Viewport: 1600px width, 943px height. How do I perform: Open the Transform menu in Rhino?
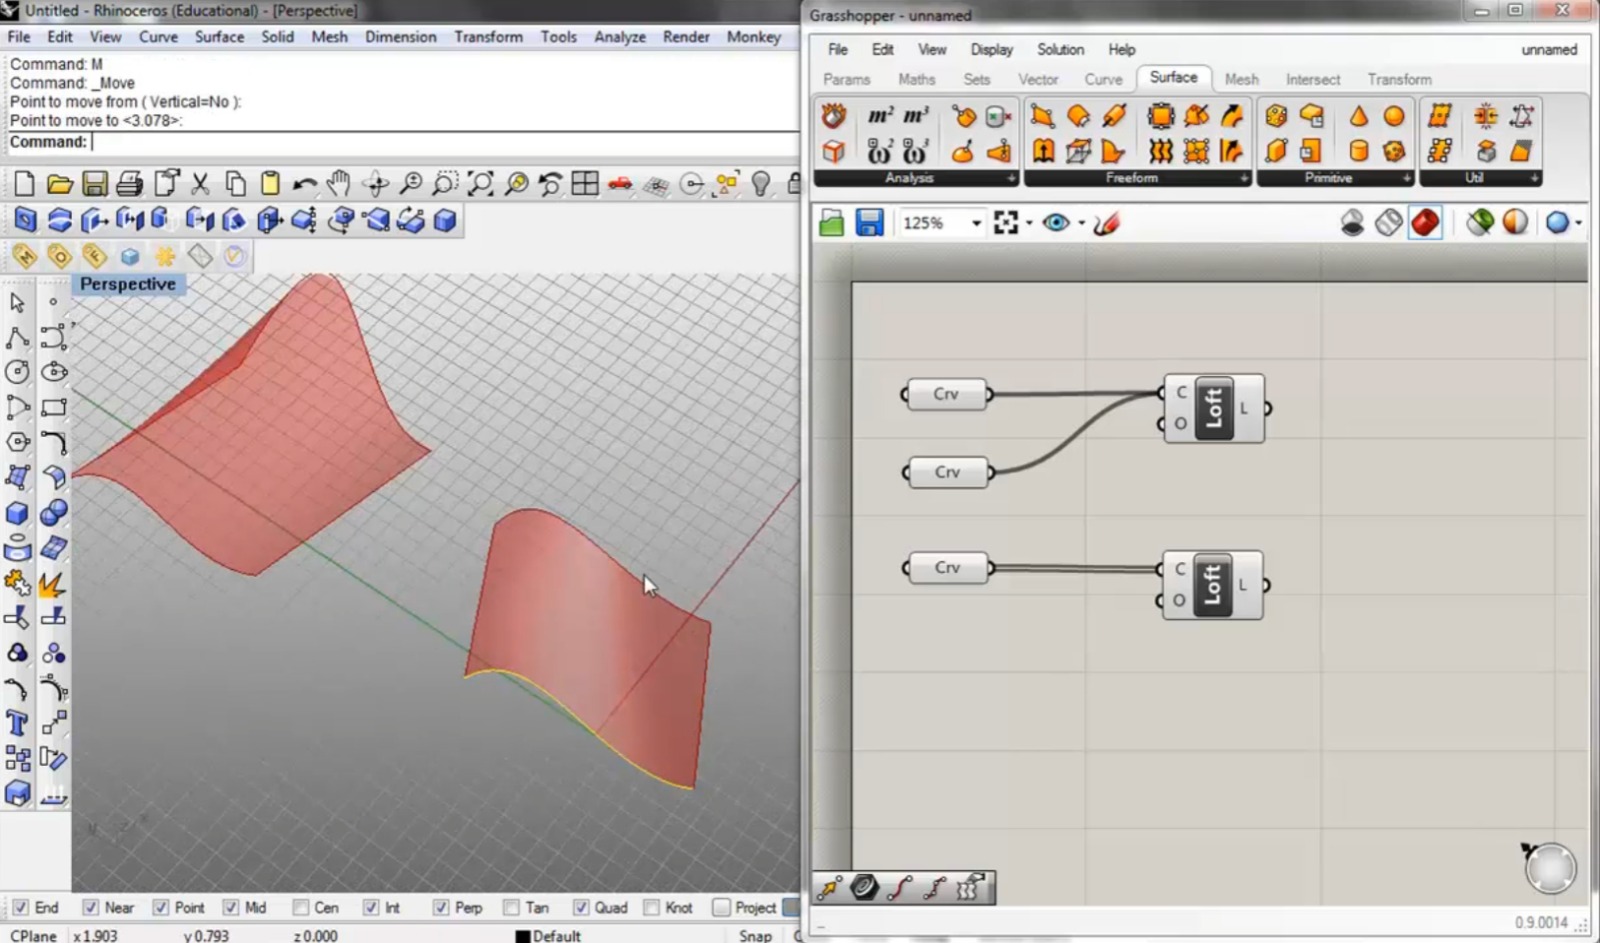pos(488,37)
